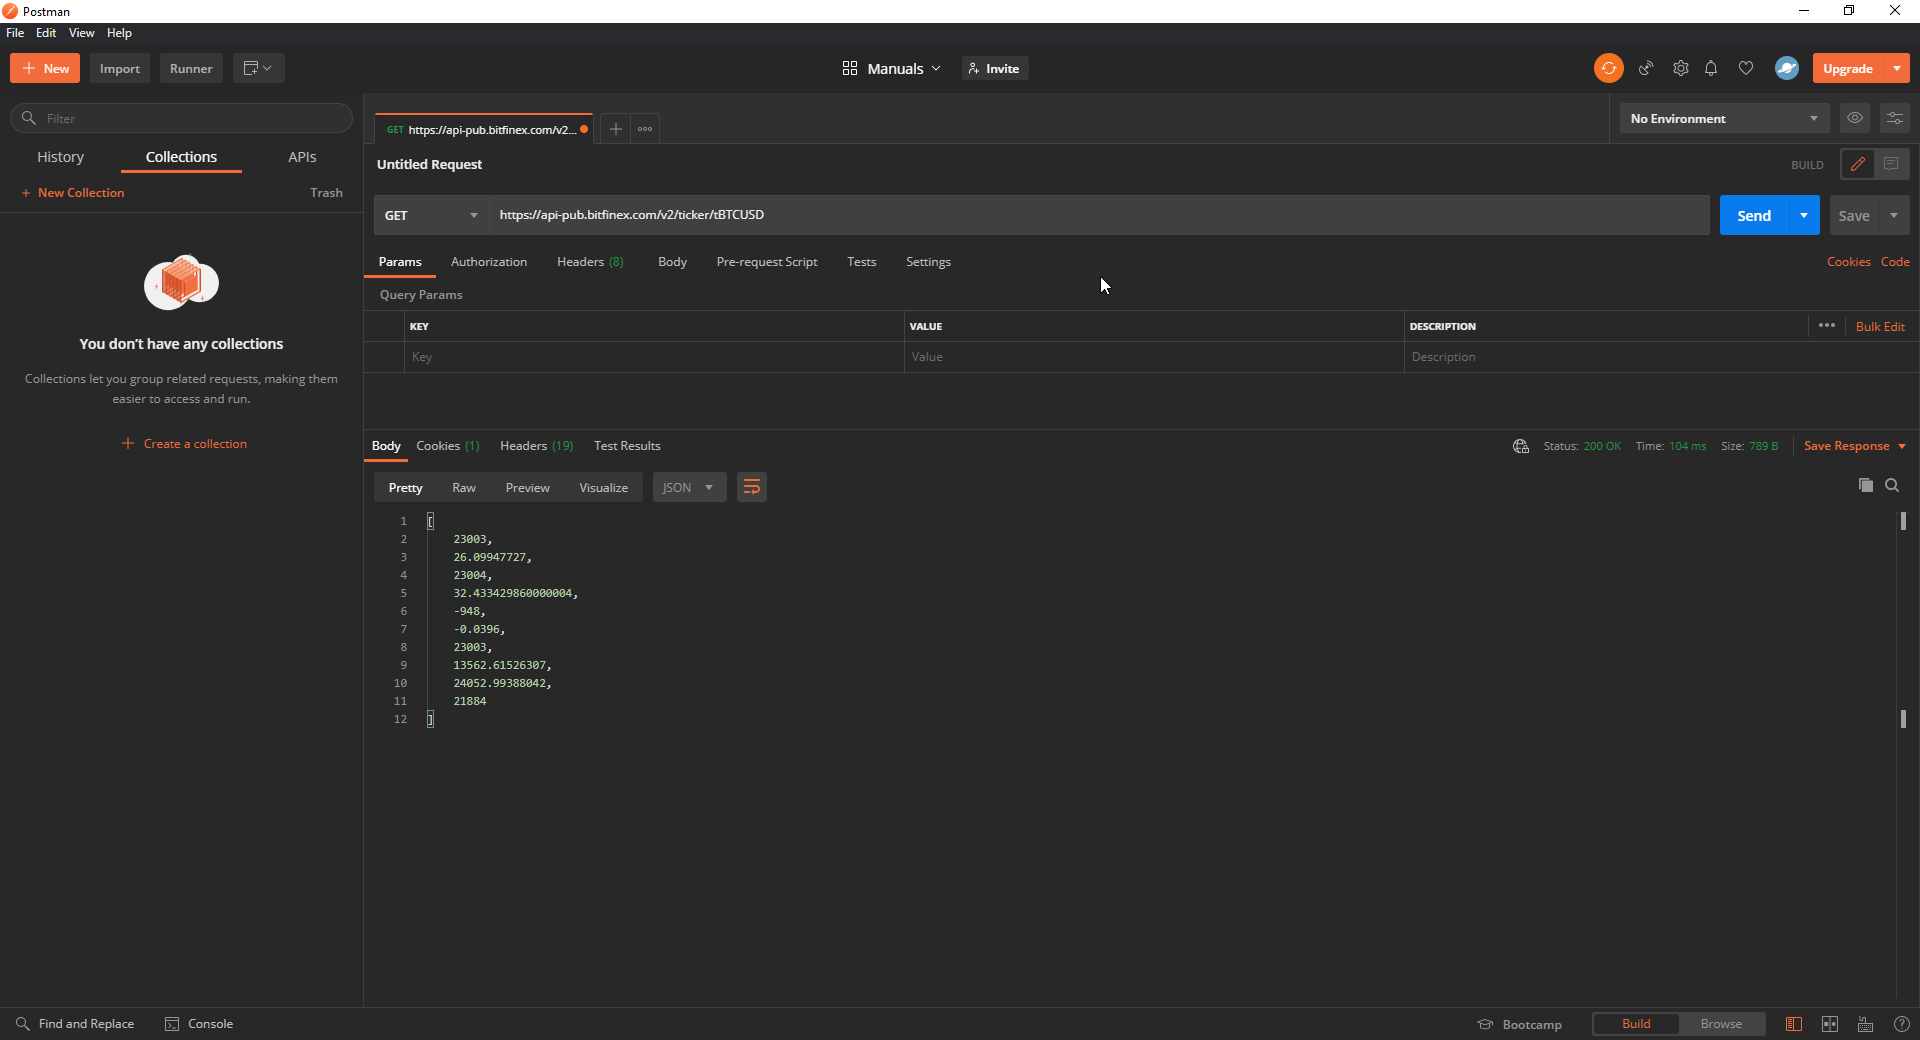Open the comments icon next to Build

(1891, 164)
